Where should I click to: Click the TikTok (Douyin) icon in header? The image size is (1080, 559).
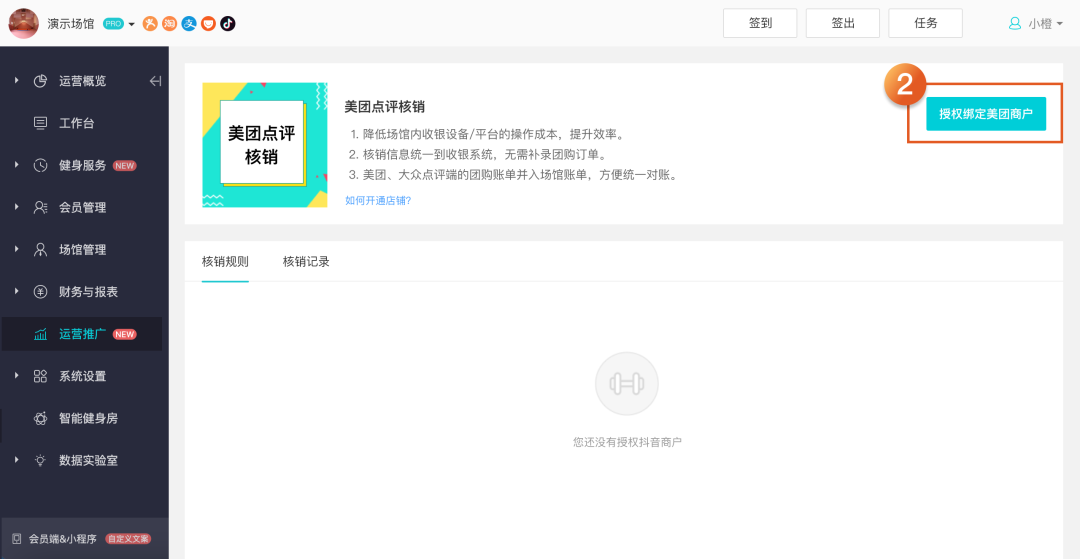pos(228,23)
